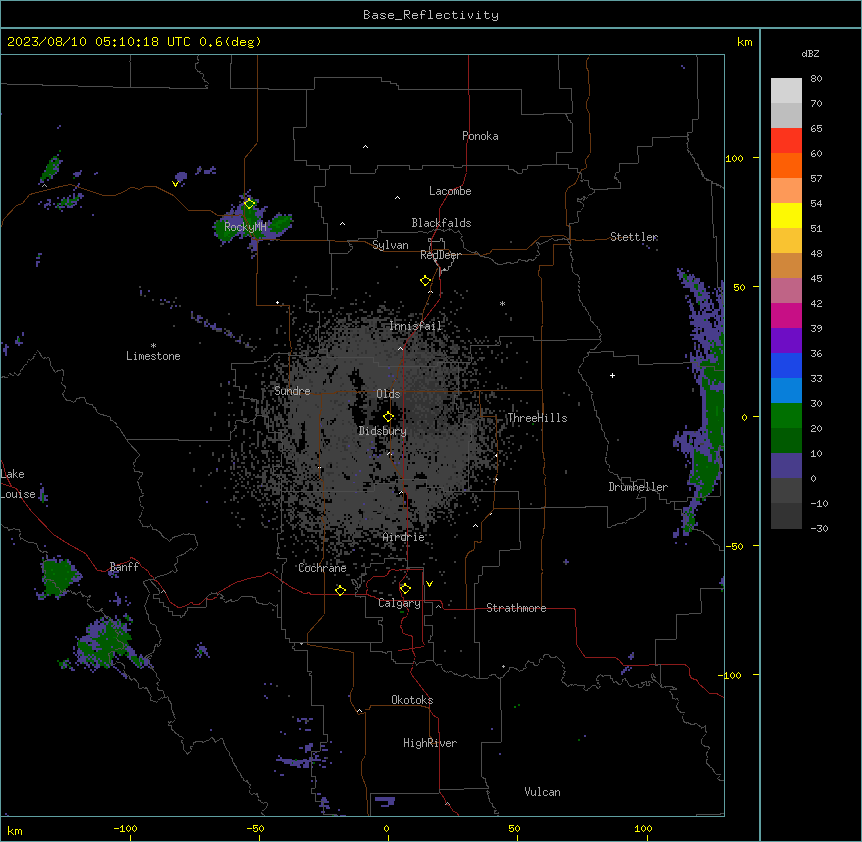Click the Strathmore label
Screen dimensions: 862x842
click(x=516, y=608)
